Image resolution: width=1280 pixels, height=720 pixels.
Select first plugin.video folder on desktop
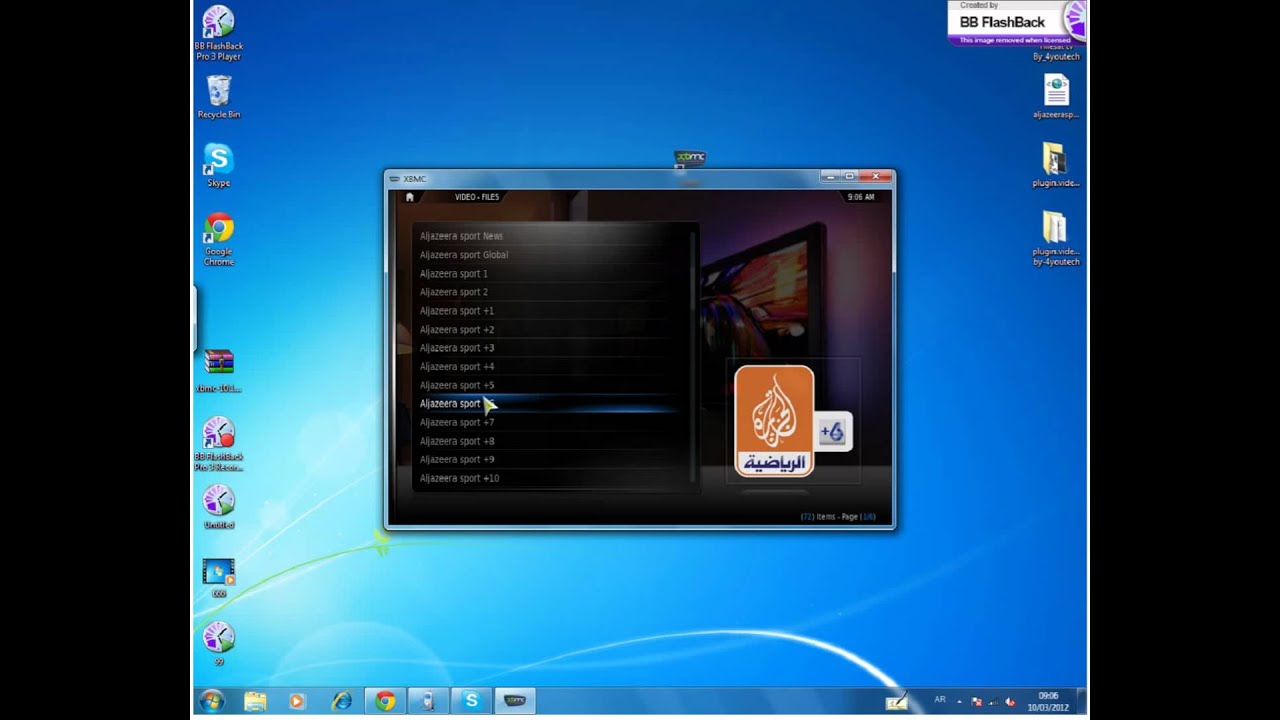click(x=1056, y=165)
